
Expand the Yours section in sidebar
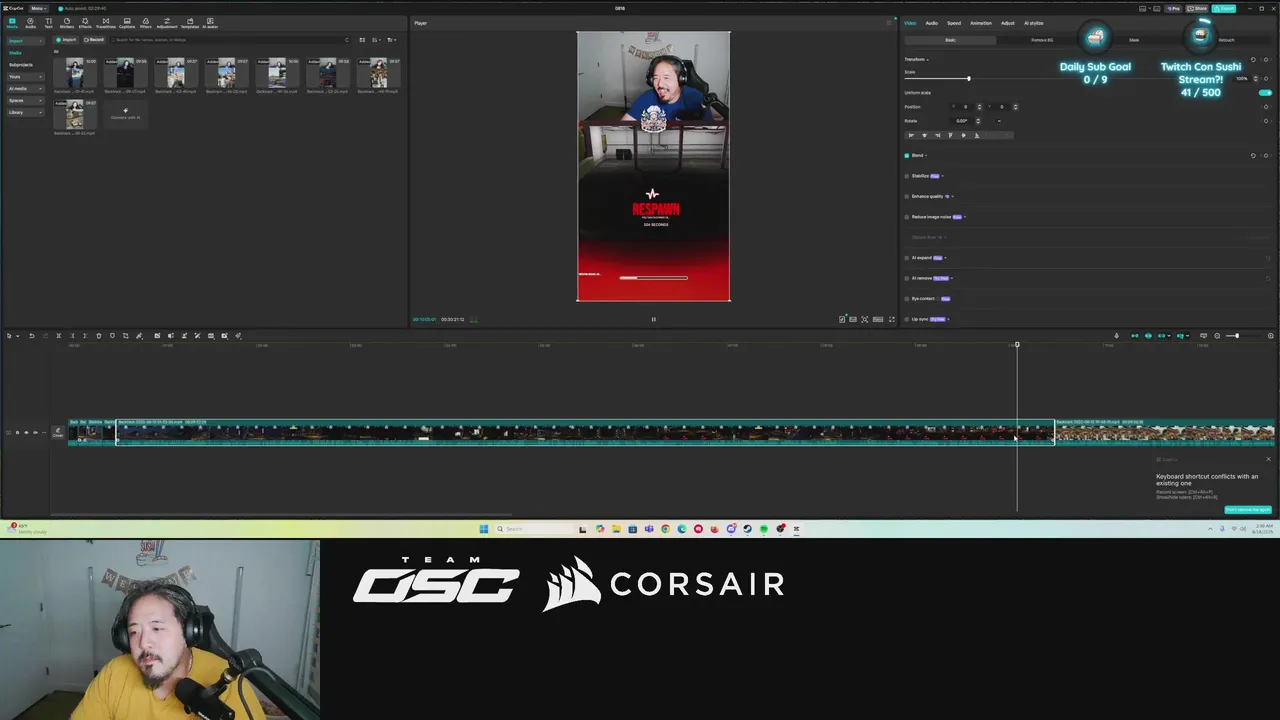click(x=26, y=76)
